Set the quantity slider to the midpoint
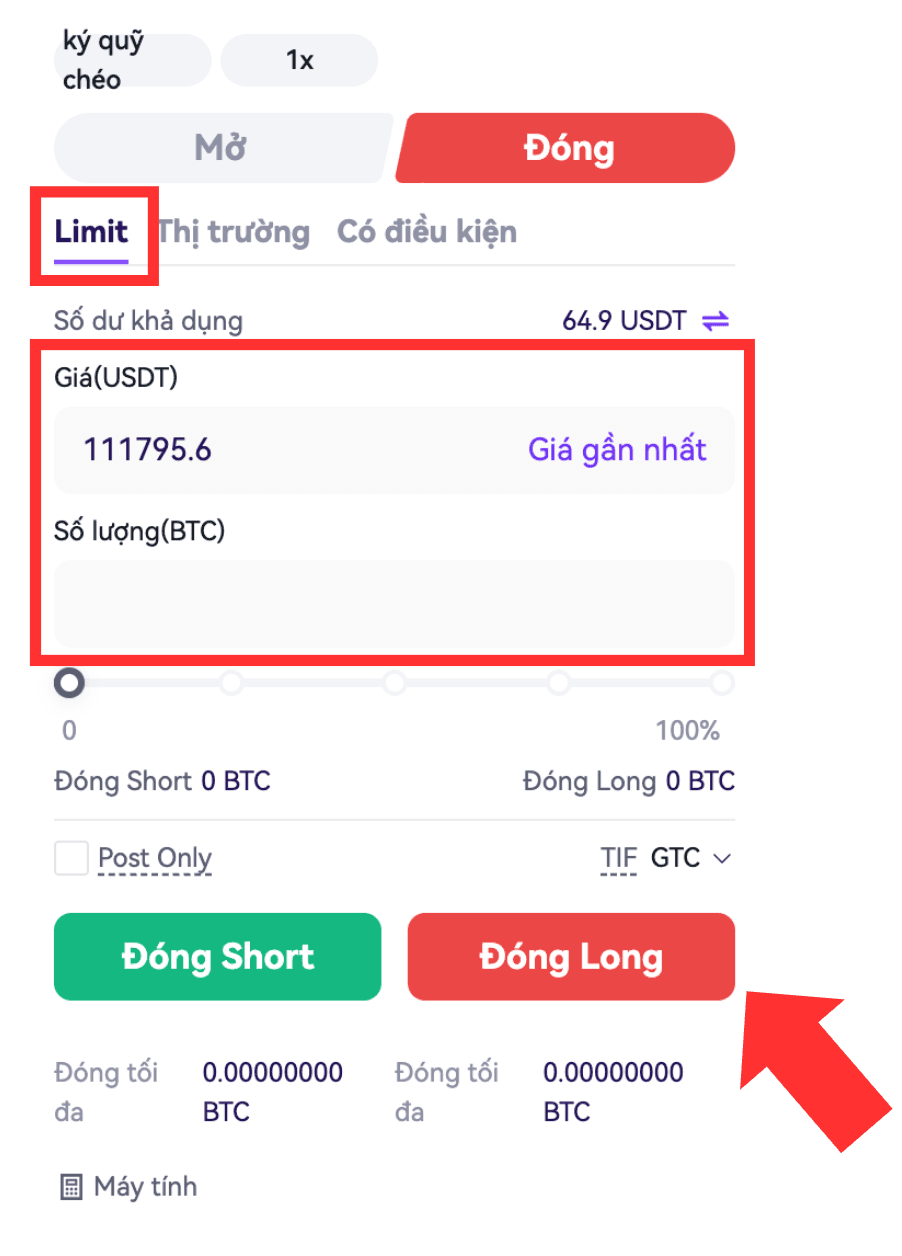Screen dimensions: 902x1256 click(x=395, y=683)
